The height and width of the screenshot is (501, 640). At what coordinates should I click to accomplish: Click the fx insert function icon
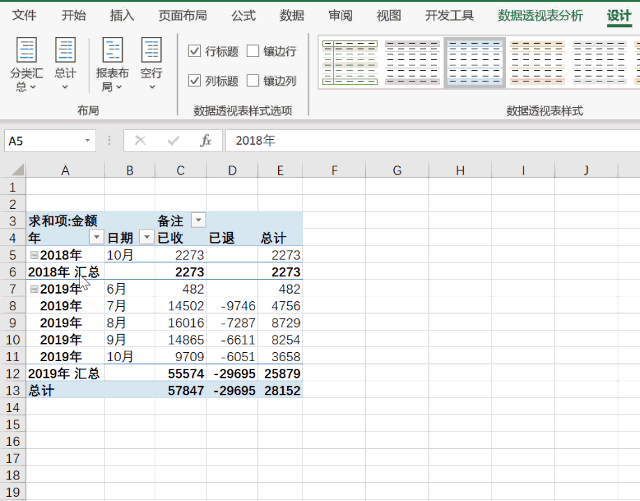pos(206,141)
